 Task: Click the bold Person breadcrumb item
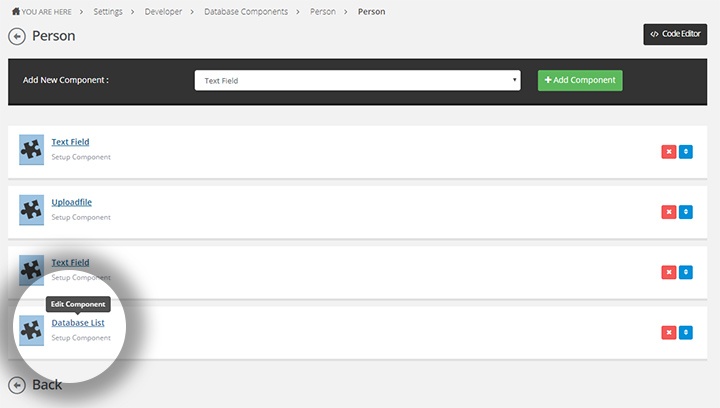[371, 11]
